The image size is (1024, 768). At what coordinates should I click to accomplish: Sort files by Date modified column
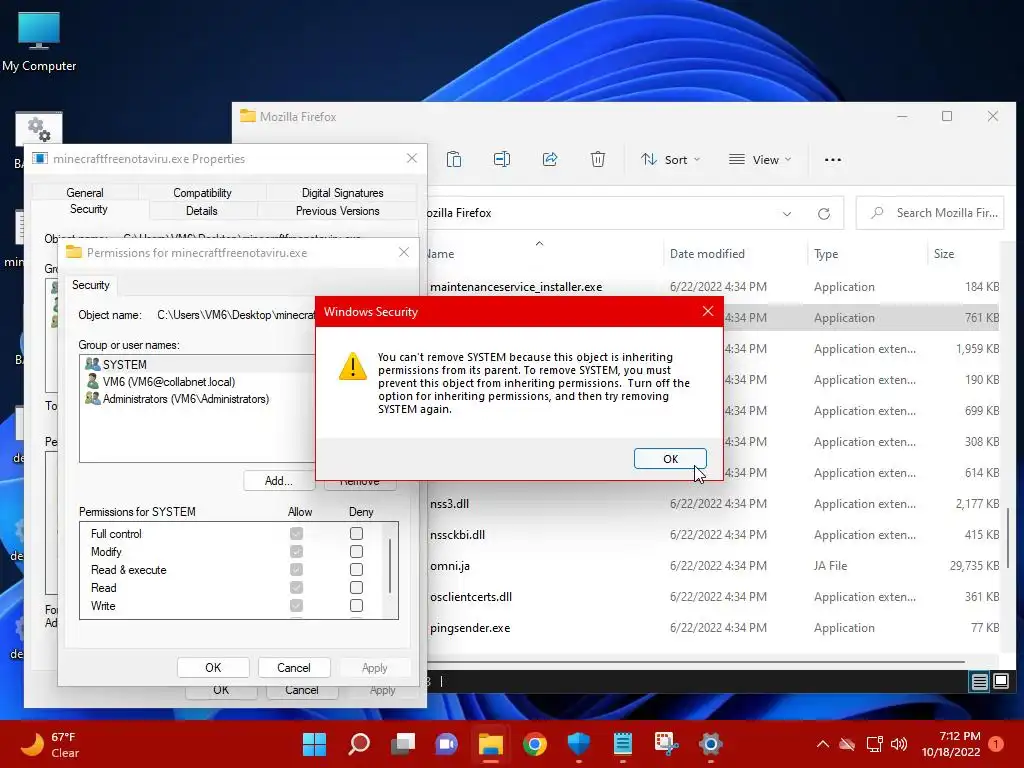coord(707,253)
